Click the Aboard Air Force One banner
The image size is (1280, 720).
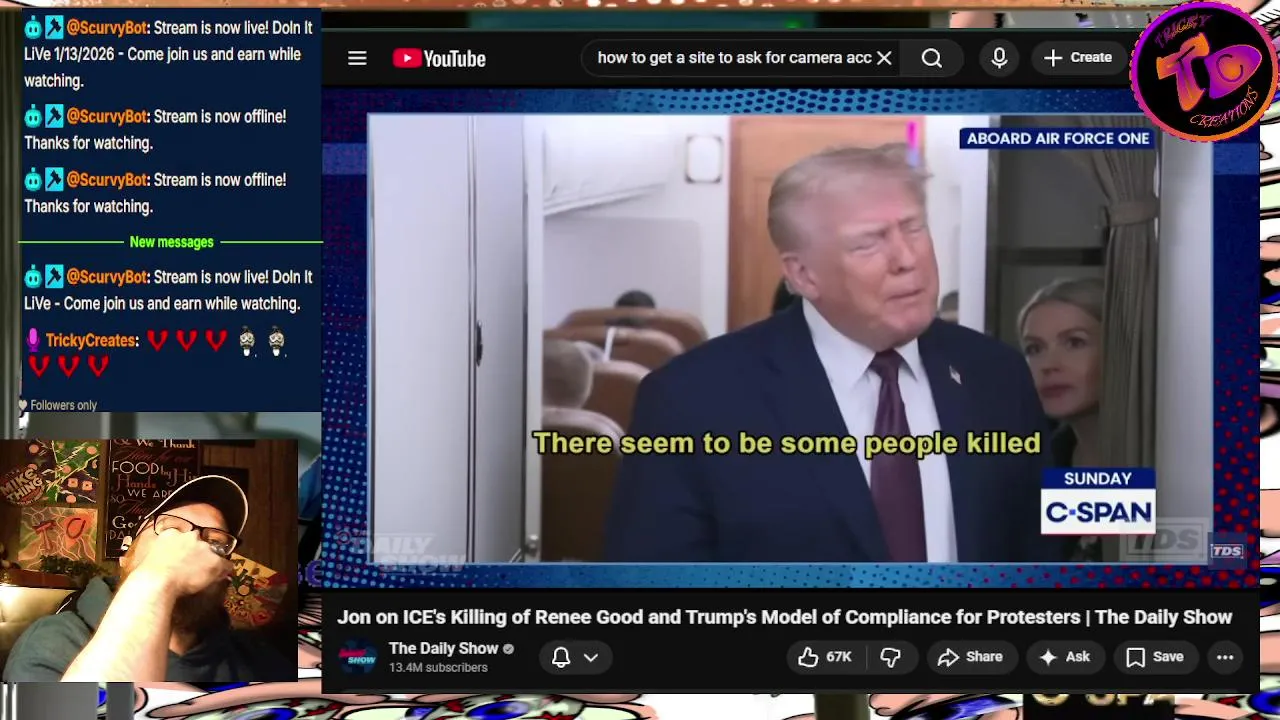pos(1057,138)
